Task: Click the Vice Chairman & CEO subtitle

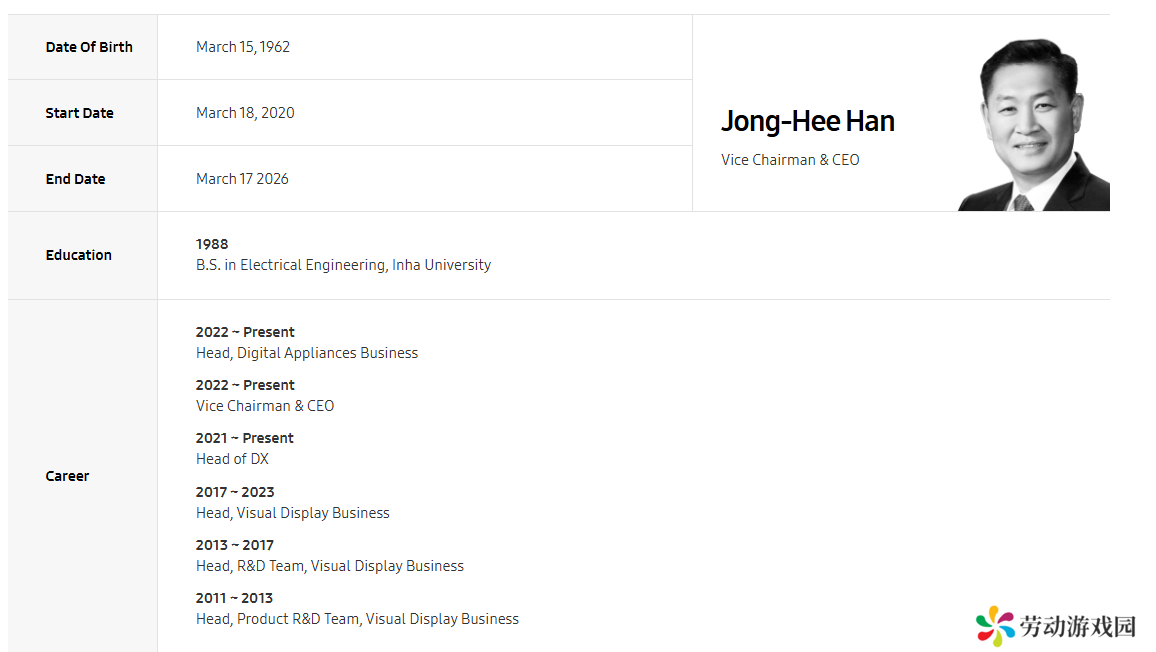Action: pyautogui.click(x=790, y=160)
